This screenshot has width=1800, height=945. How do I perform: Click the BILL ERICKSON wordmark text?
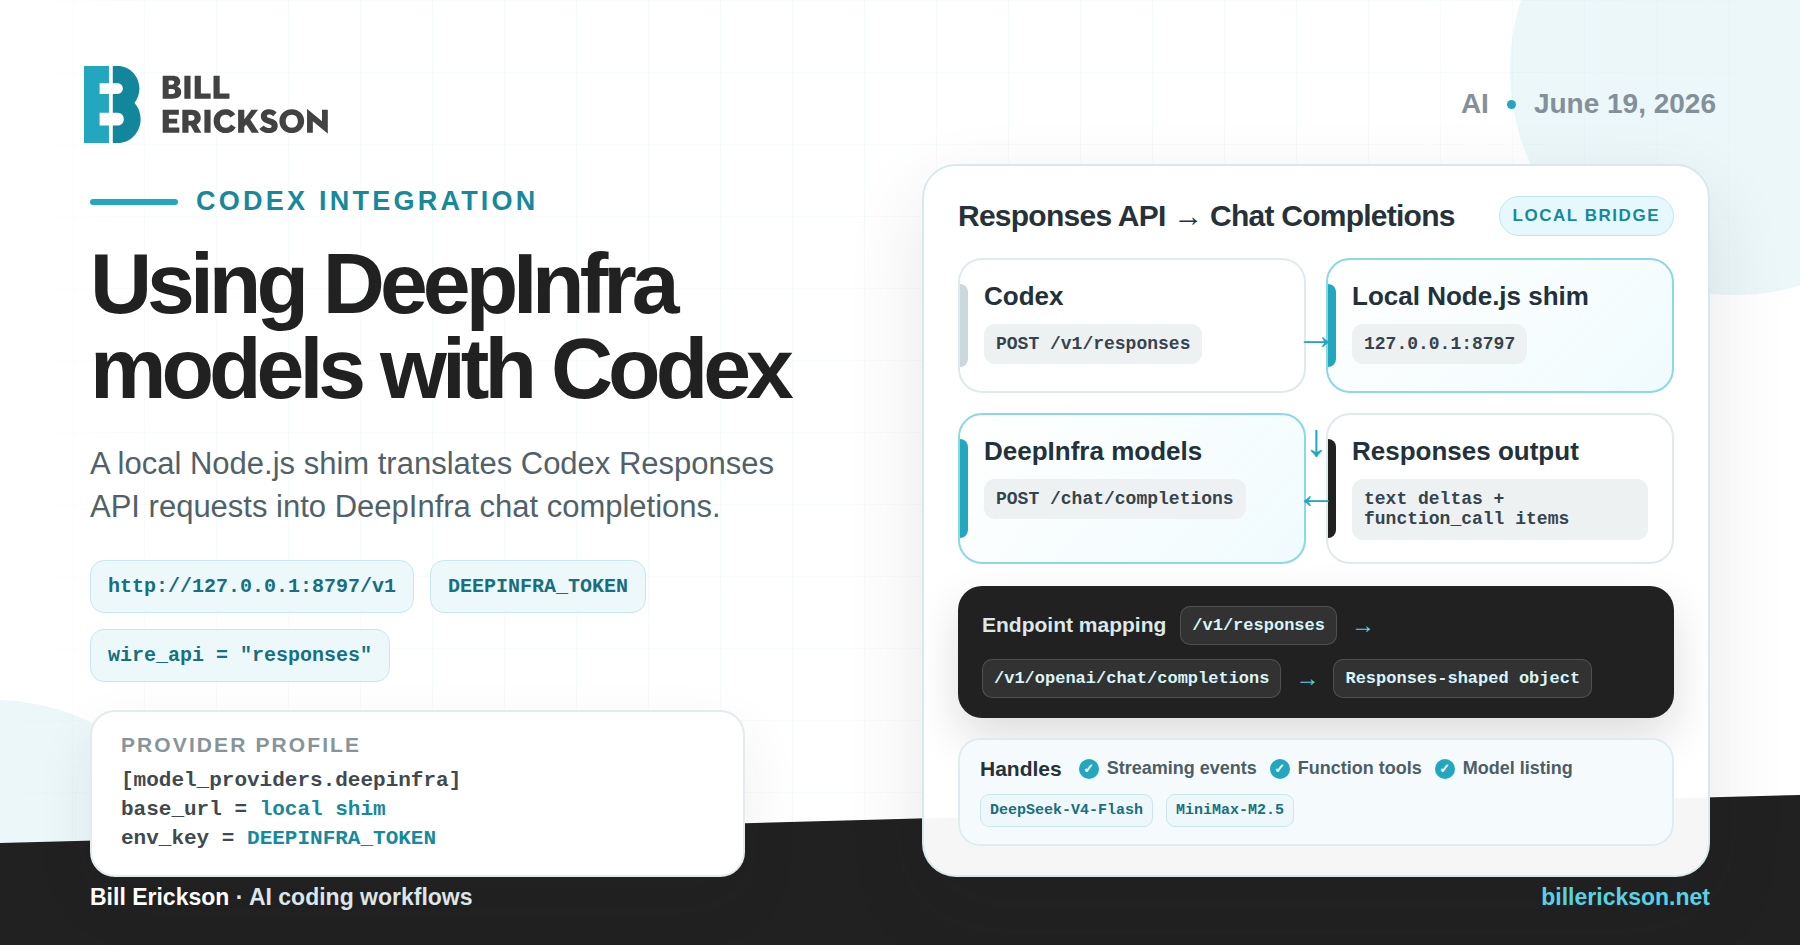point(245,104)
